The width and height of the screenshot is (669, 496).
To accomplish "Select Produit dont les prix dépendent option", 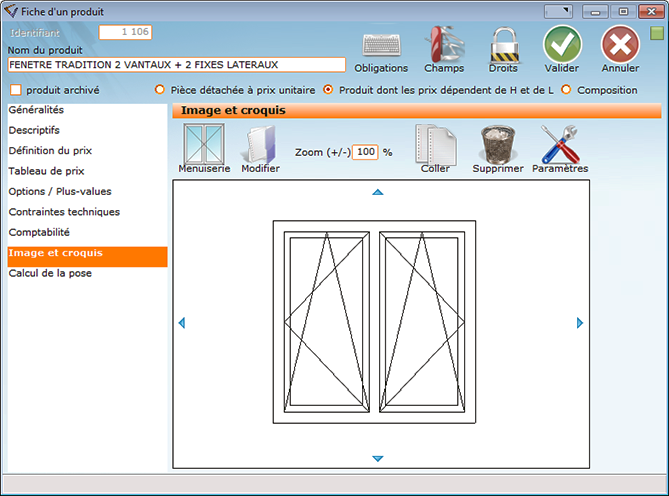I will 328,90.
